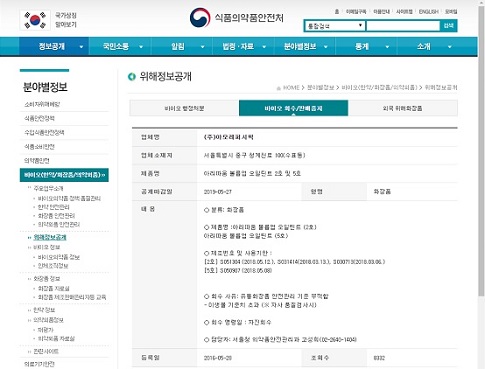Open the 법령·자료 main menu
485x369 pixels.
pos(238,46)
